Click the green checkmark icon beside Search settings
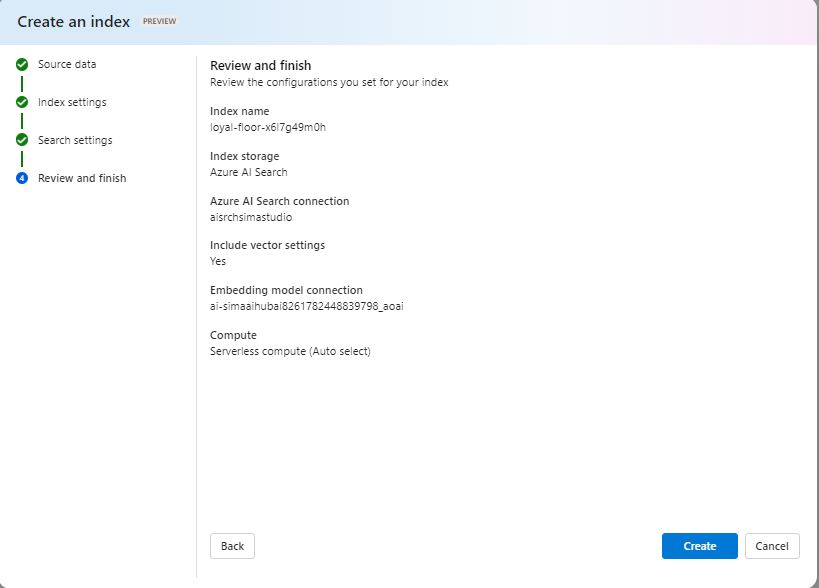The image size is (819, 588). click(x=22, y=140)
